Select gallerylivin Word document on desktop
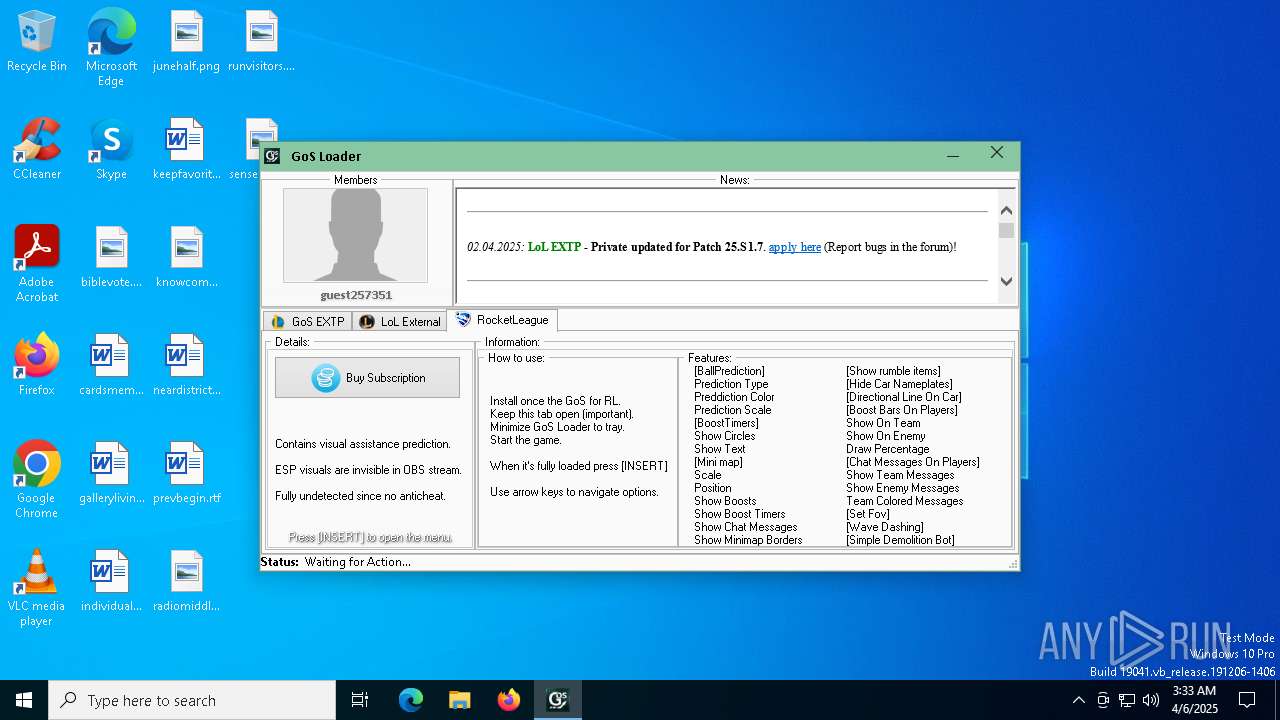This screenshot has height=720, width=1280. click(x=111, y=473)
